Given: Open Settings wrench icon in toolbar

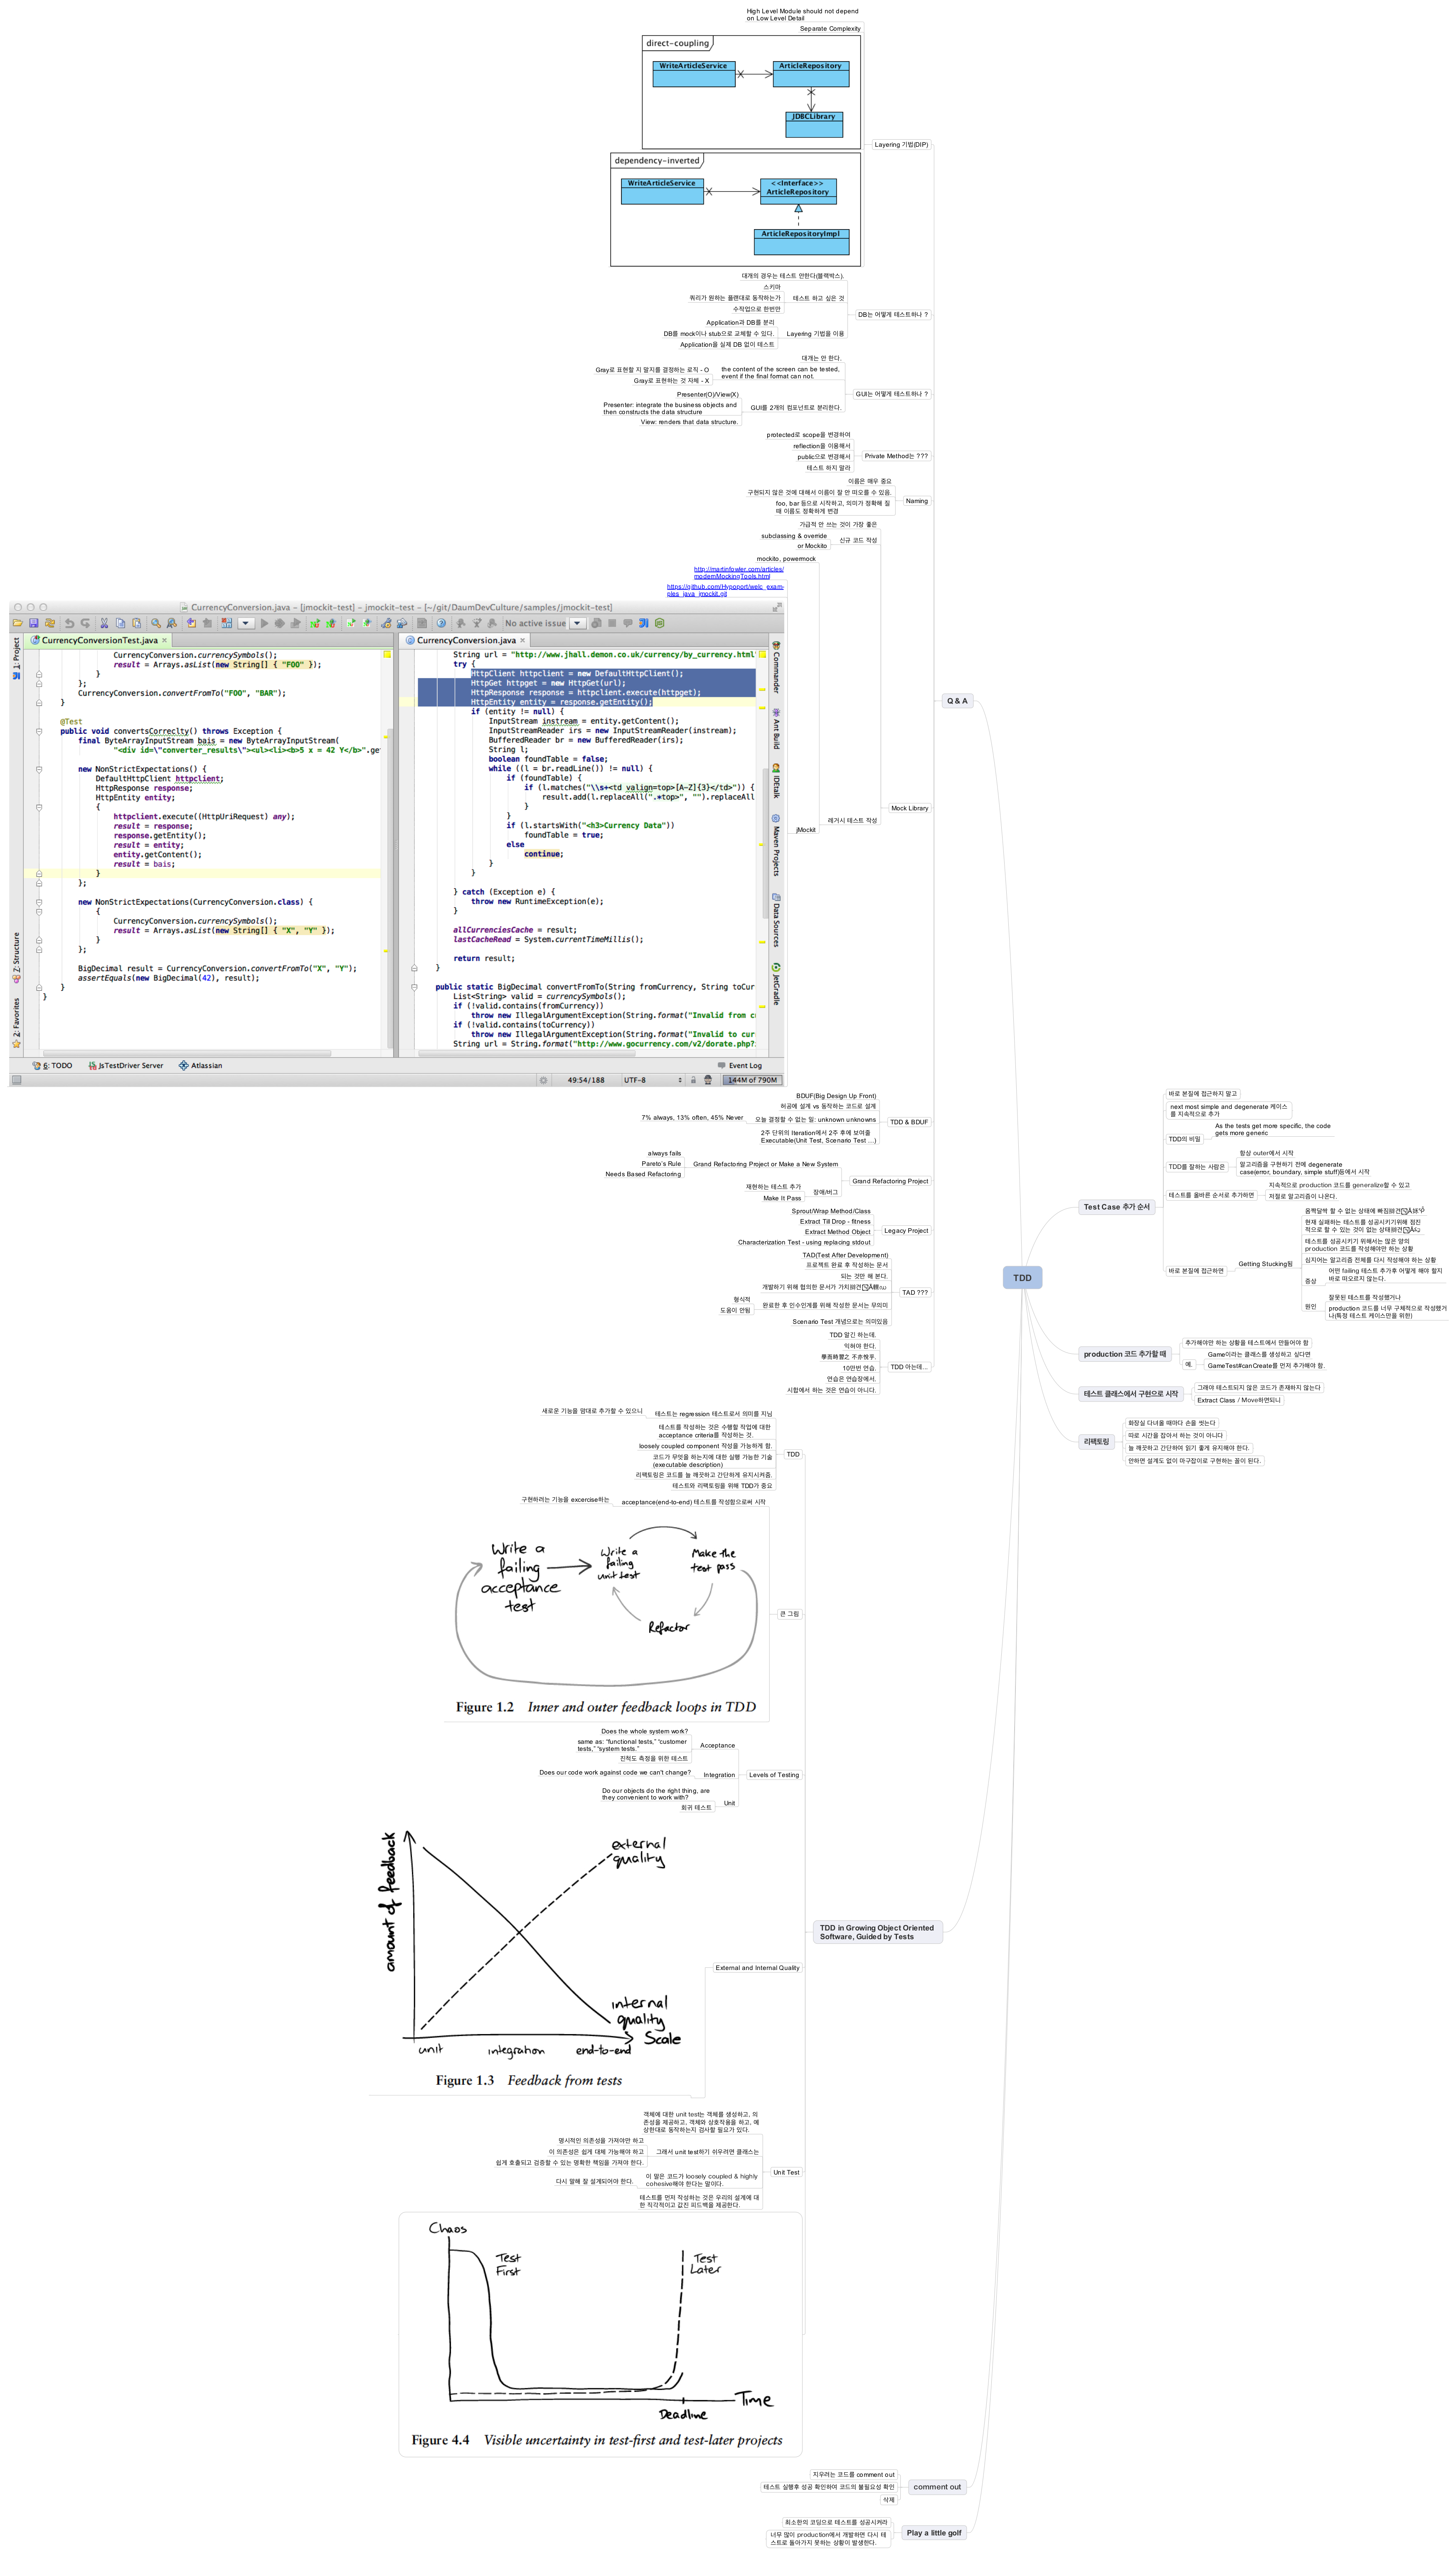Looking at the screenshot, I should click(387, 623).
